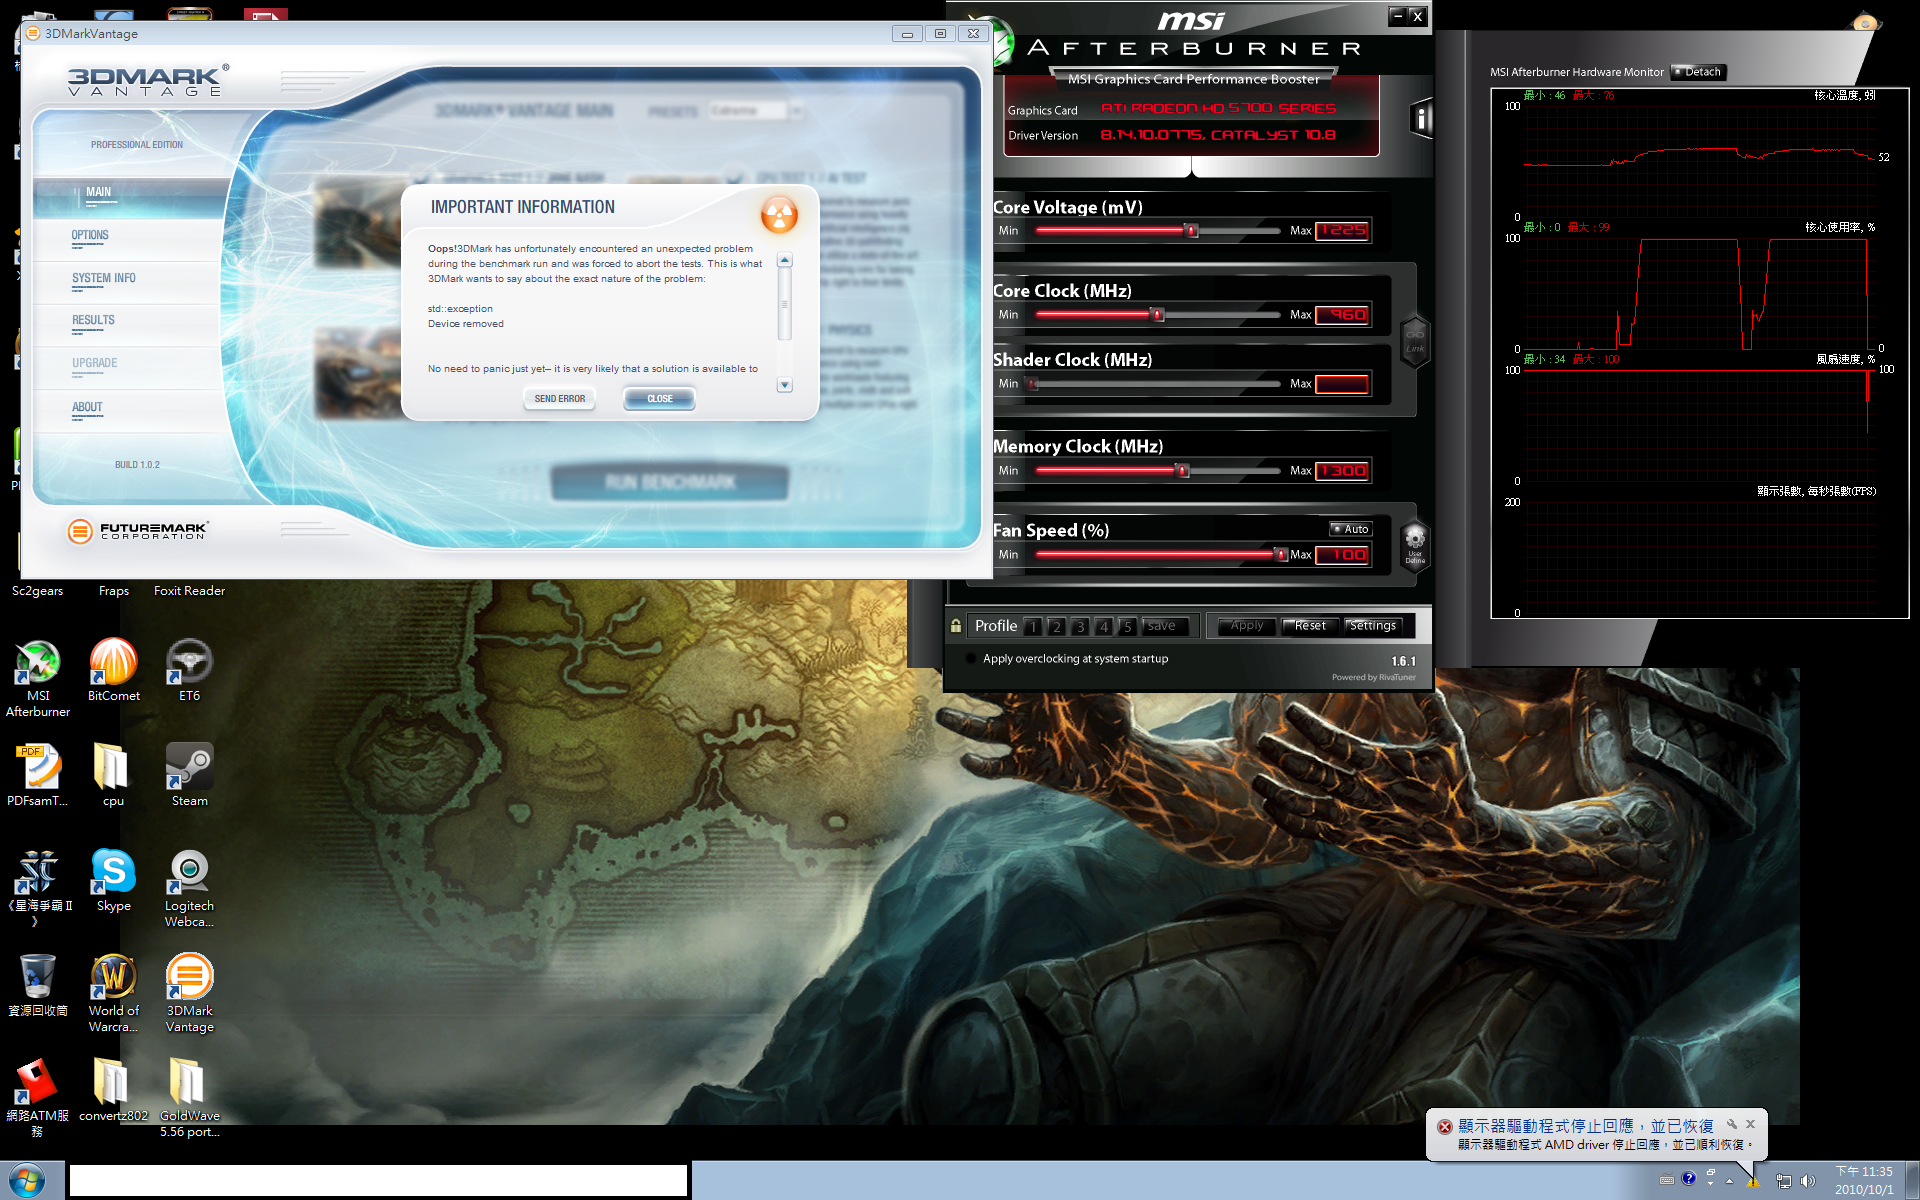Screen dimensions: 1920x1200
Task: Open the ET6 desktop shortcut
Action: point(189,669)
